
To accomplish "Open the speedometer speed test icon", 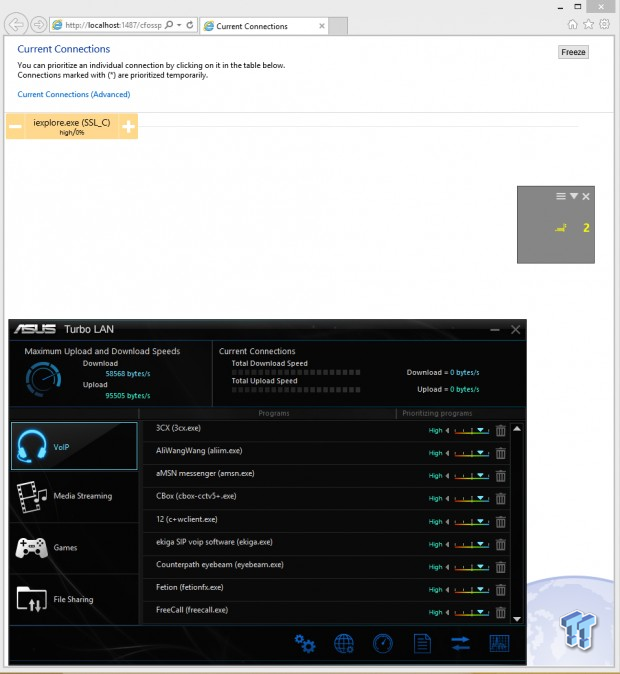I will click(x=383, y=643).
